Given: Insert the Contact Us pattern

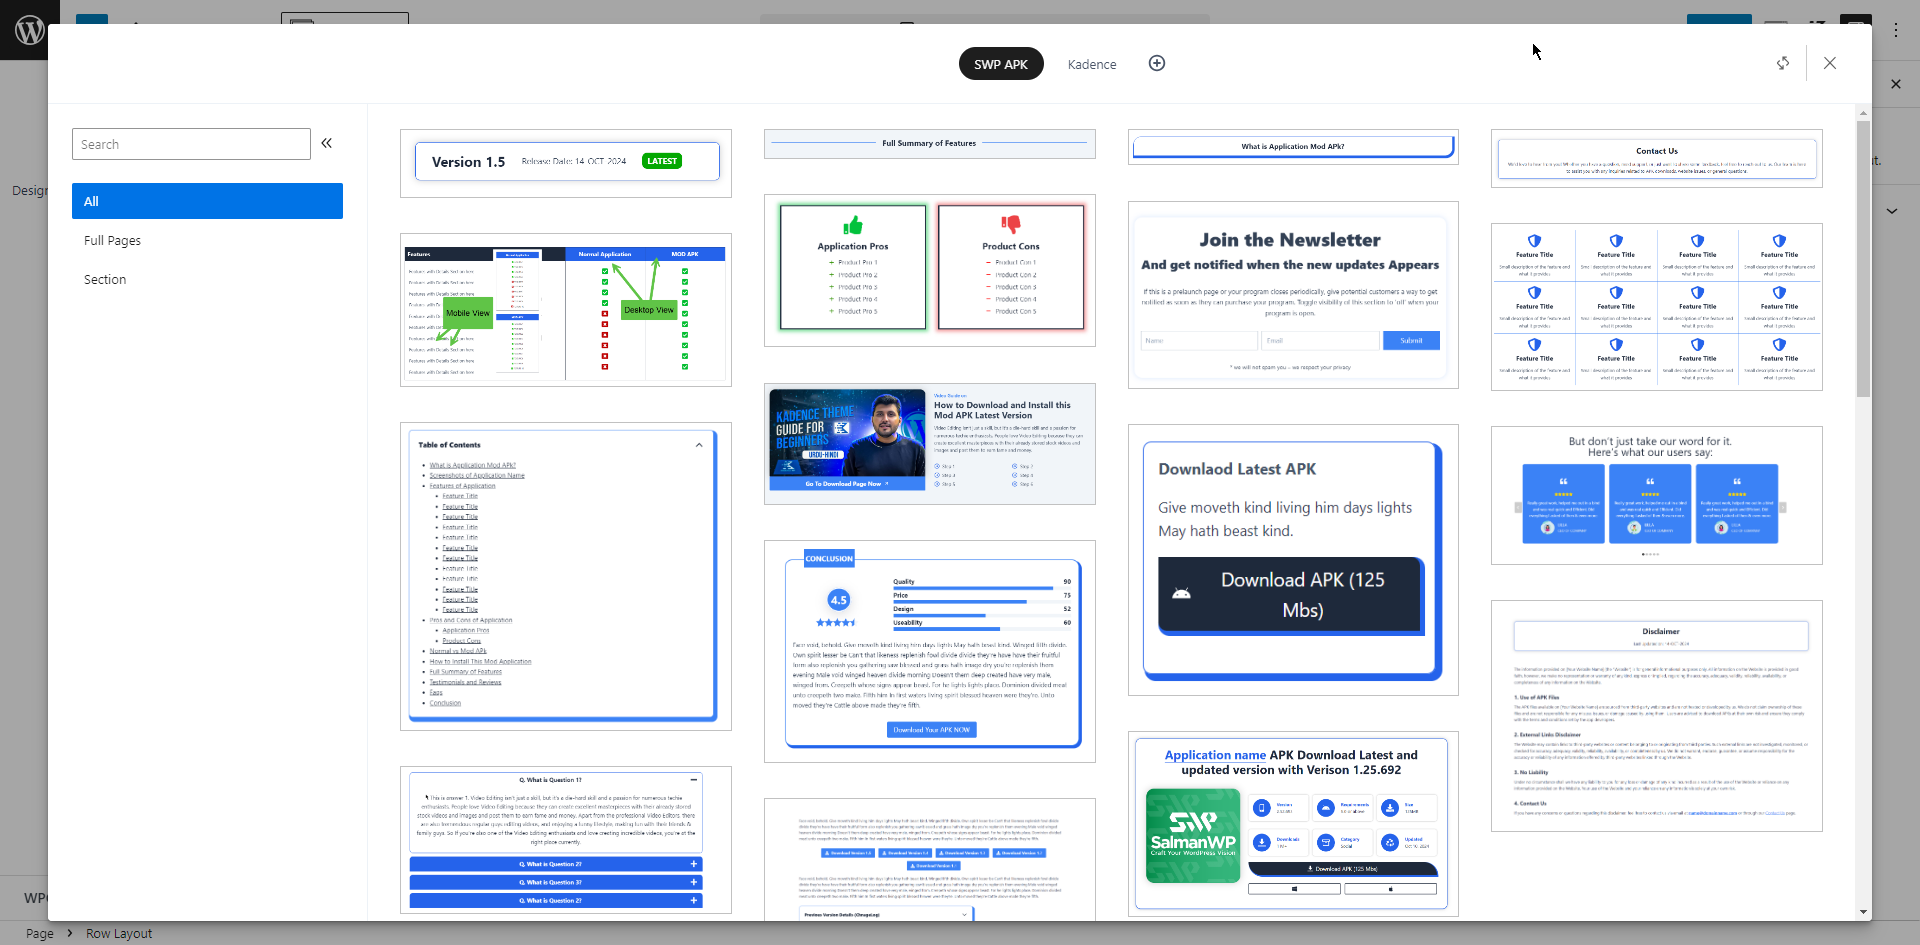Looking at the screenshot, I should point(1657,158).
